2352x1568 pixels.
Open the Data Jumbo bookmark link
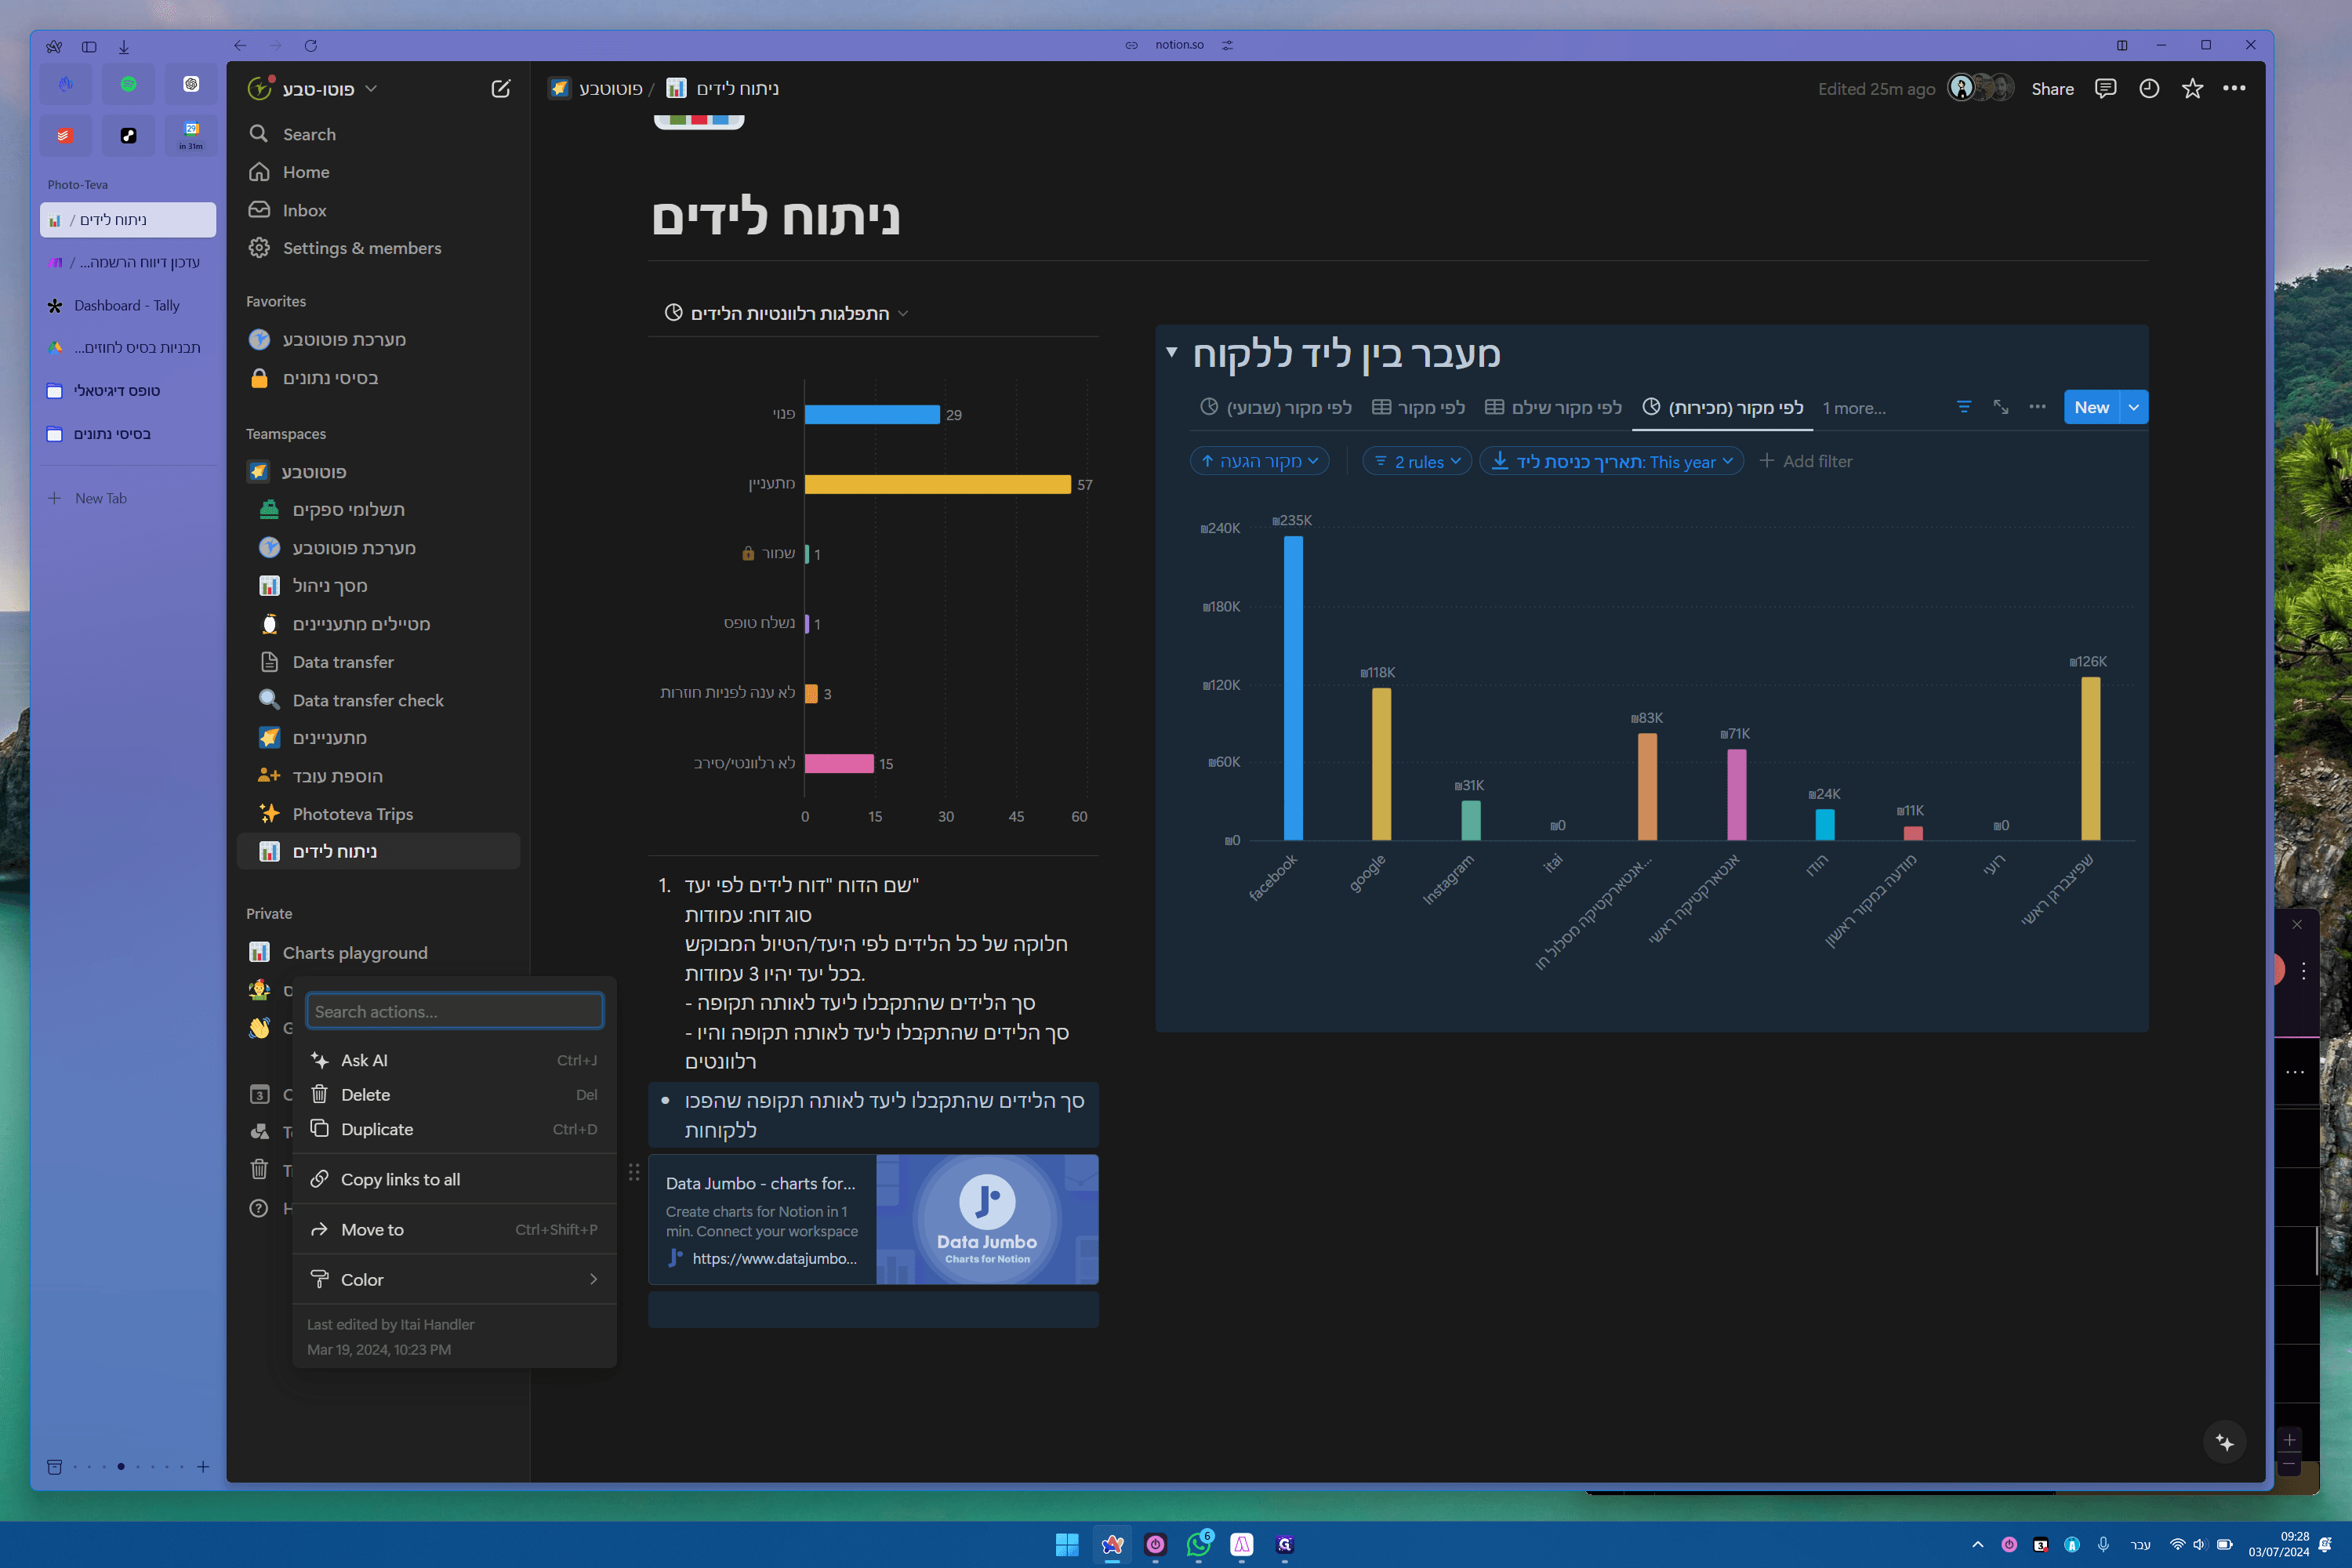point(873,1220)
